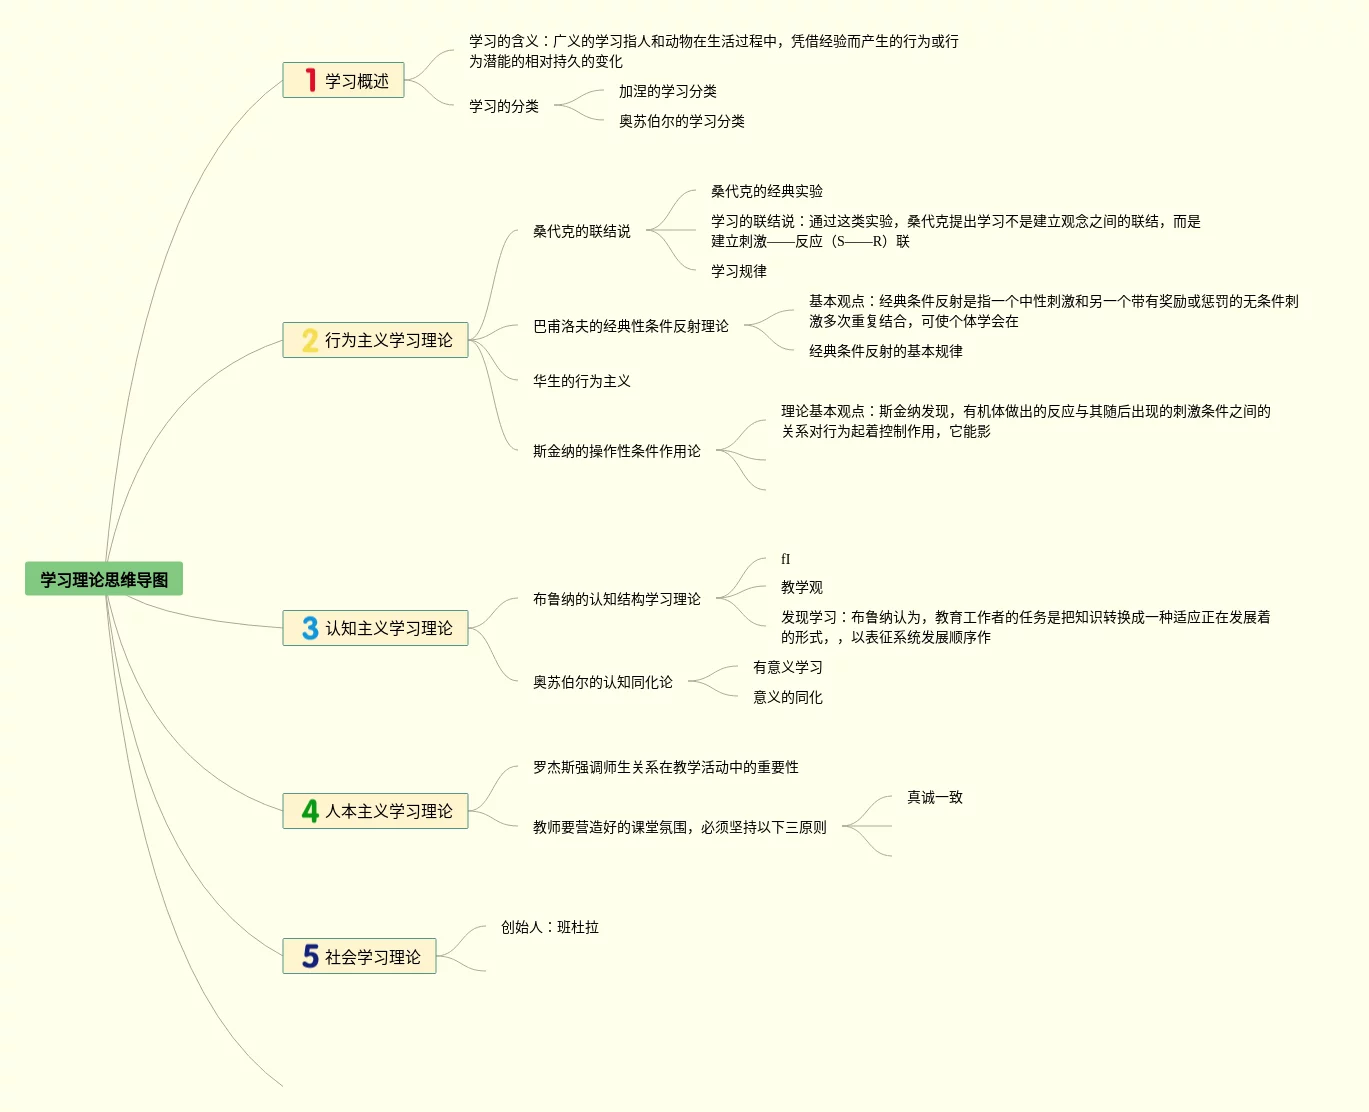Select the 桑代克的联结说 subtopic
This screenshot has width=1369, height=1112.
(x=581, y=231)
